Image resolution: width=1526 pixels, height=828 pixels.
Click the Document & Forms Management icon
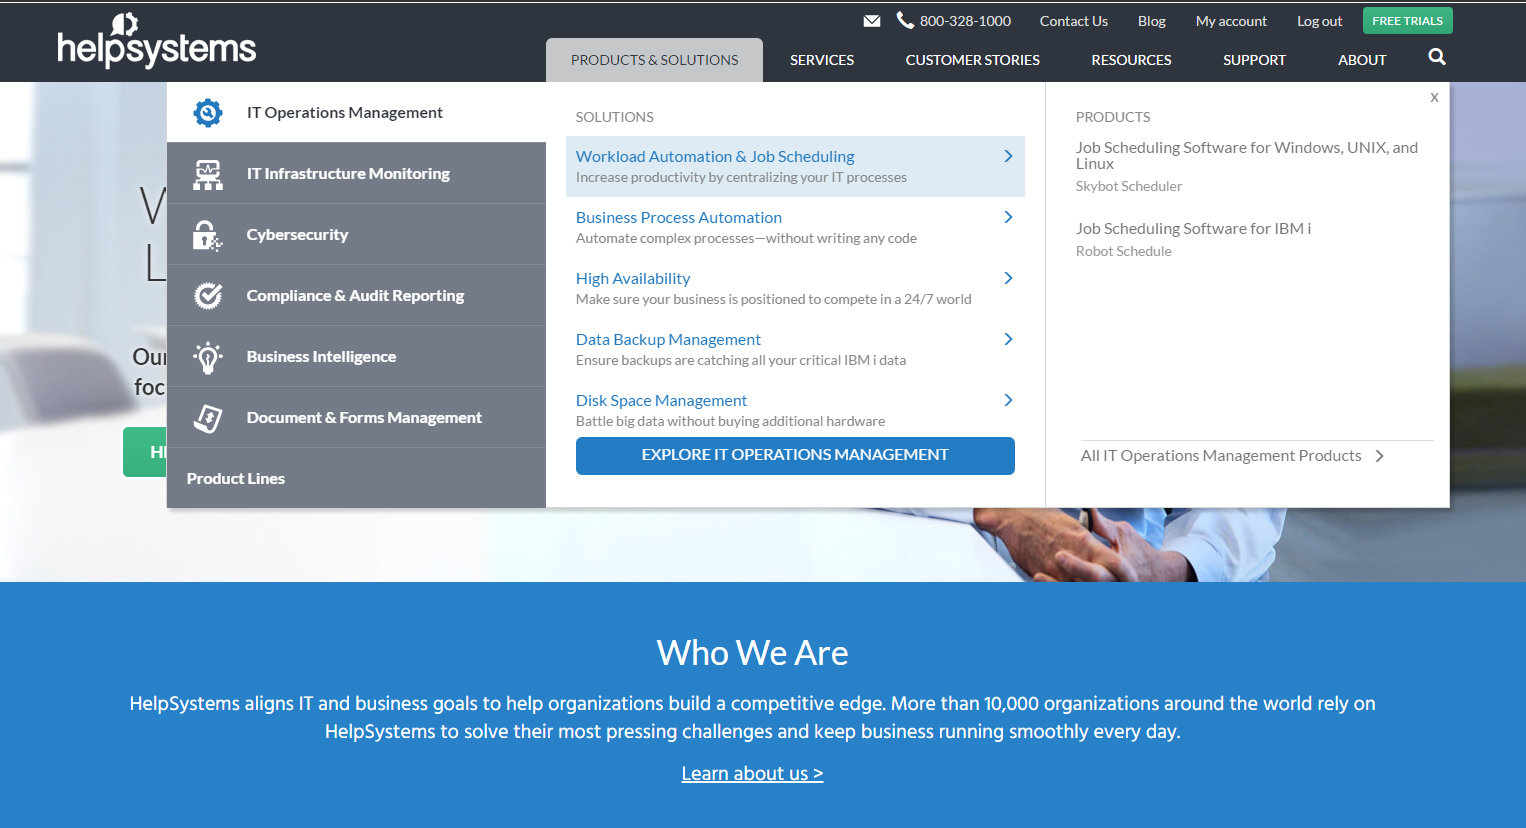[x=208, y=418]
